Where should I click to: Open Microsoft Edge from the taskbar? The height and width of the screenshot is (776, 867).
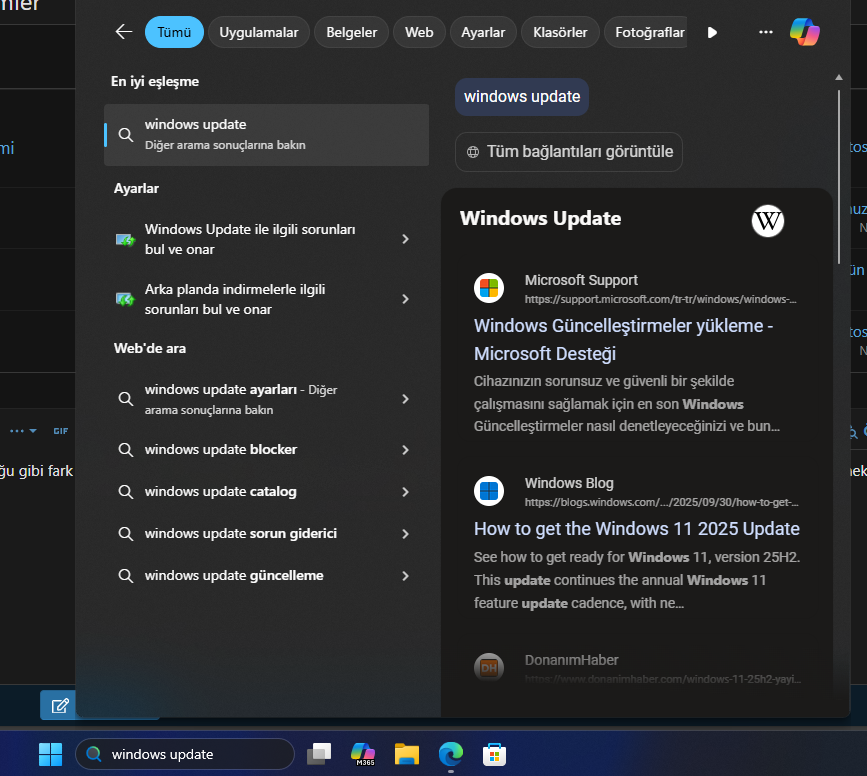[x=451, y=754]
